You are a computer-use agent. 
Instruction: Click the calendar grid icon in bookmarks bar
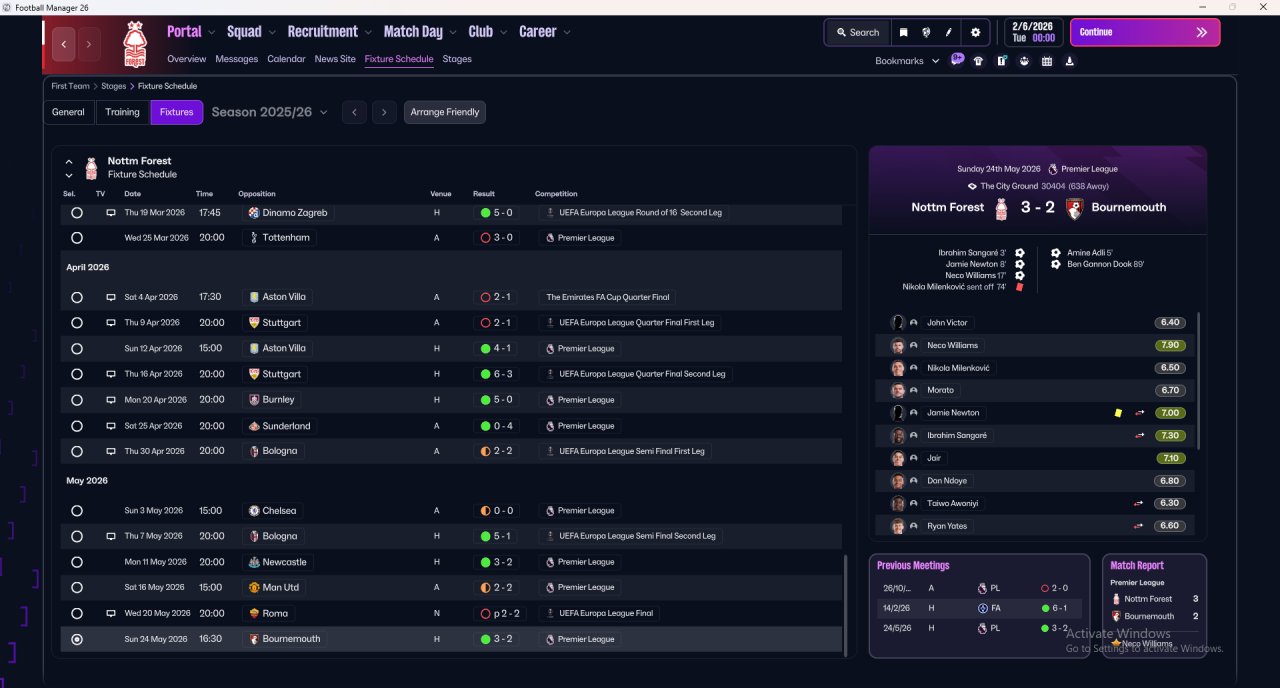(1047, 61)
